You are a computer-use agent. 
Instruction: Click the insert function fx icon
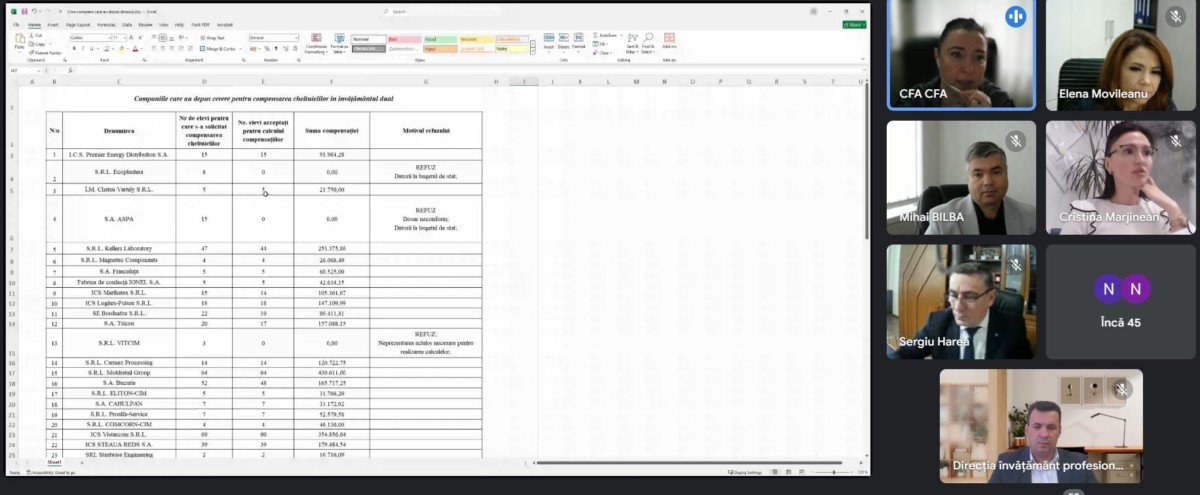[70, 70]
